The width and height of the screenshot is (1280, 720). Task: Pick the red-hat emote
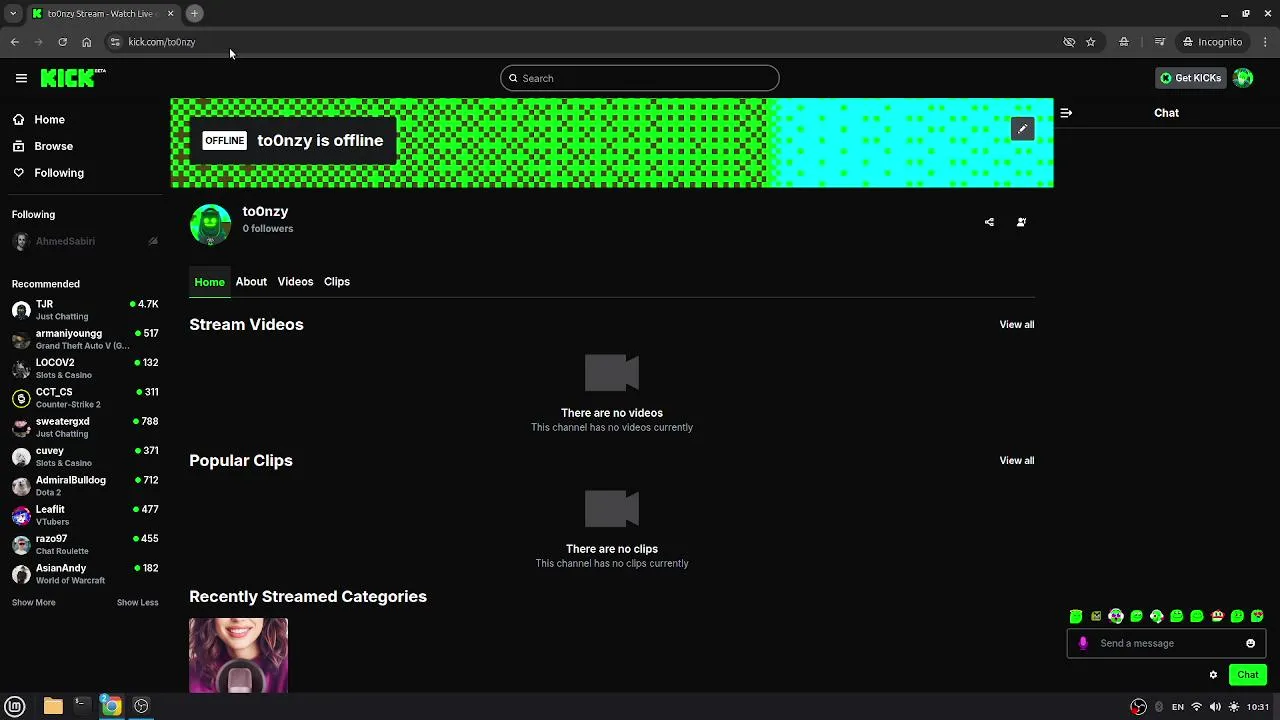(1217, 616)
